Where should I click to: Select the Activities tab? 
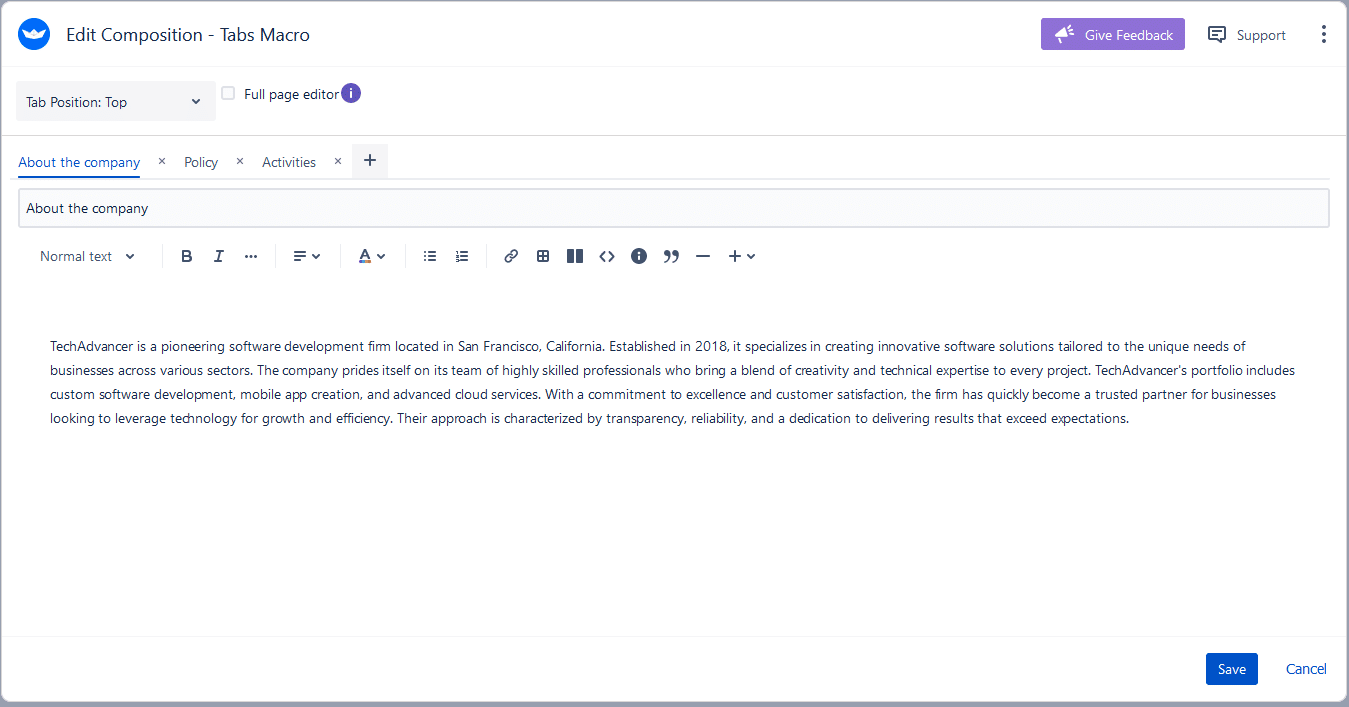click(288, 161)
